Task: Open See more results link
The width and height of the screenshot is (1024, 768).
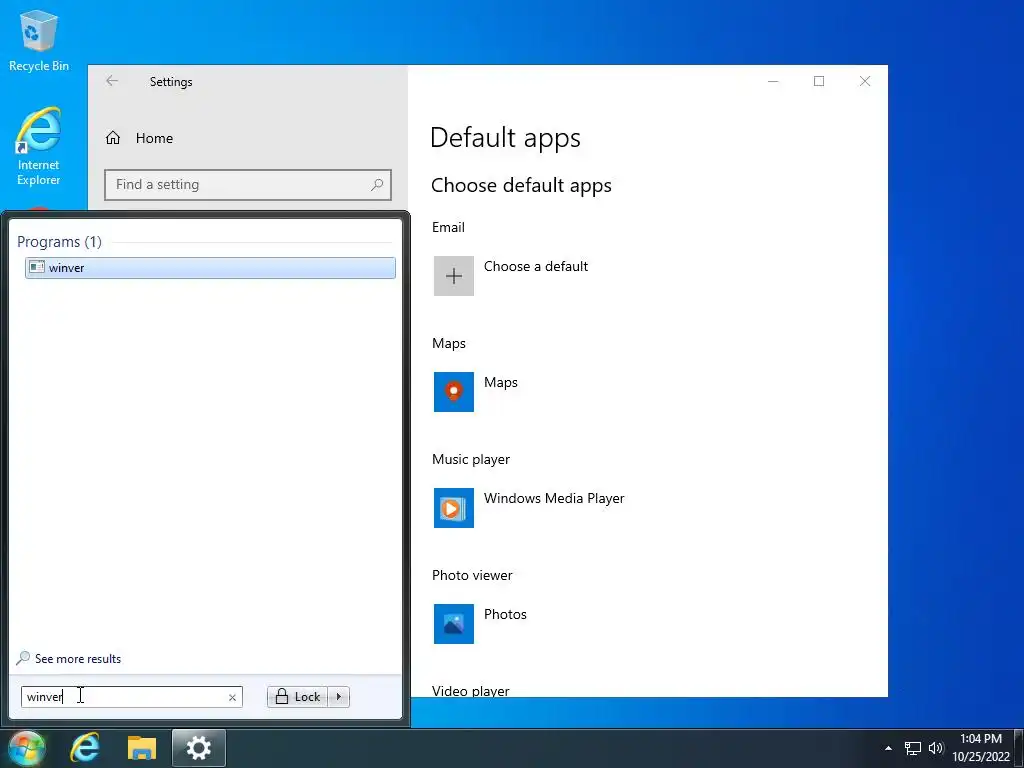Action: pyautogui.click(x=78, y=659)
